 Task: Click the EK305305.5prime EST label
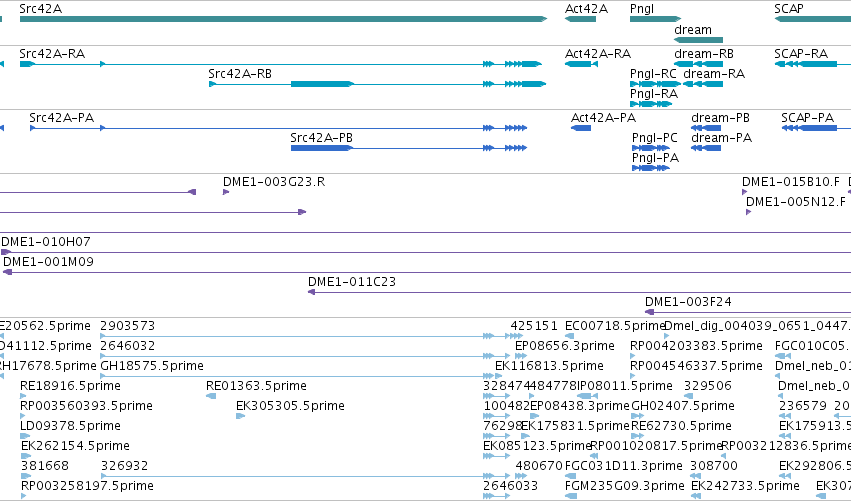coord(290,406)
